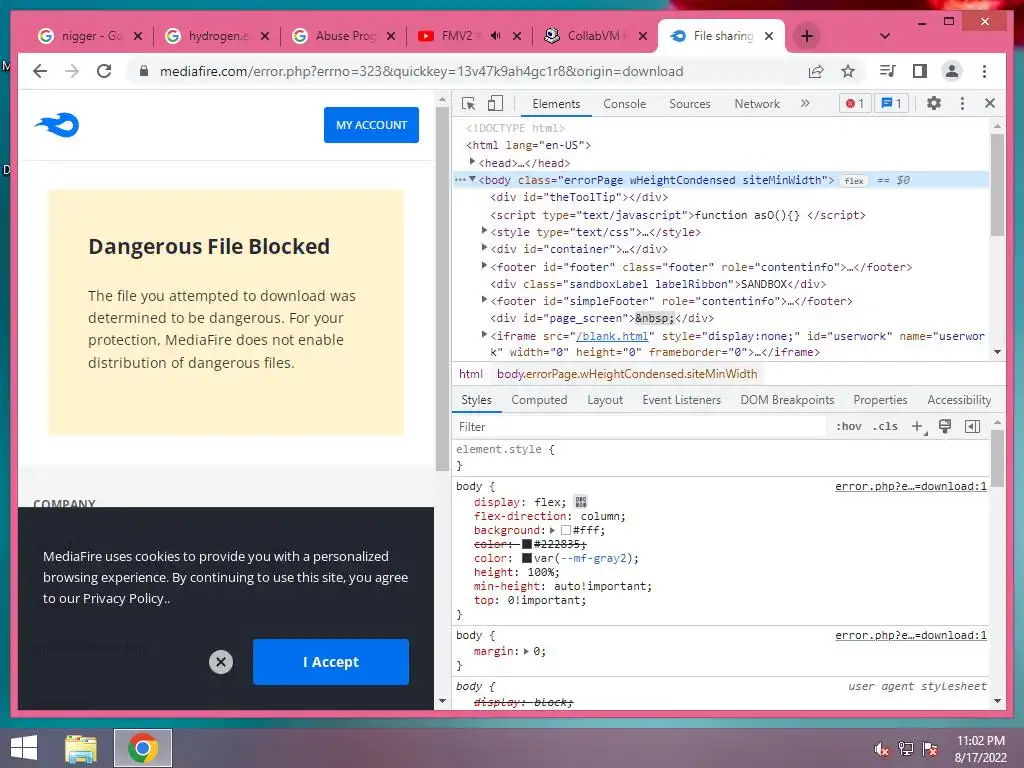
Task: Bookmark this tab with the star
Action: tap(848, 71)
